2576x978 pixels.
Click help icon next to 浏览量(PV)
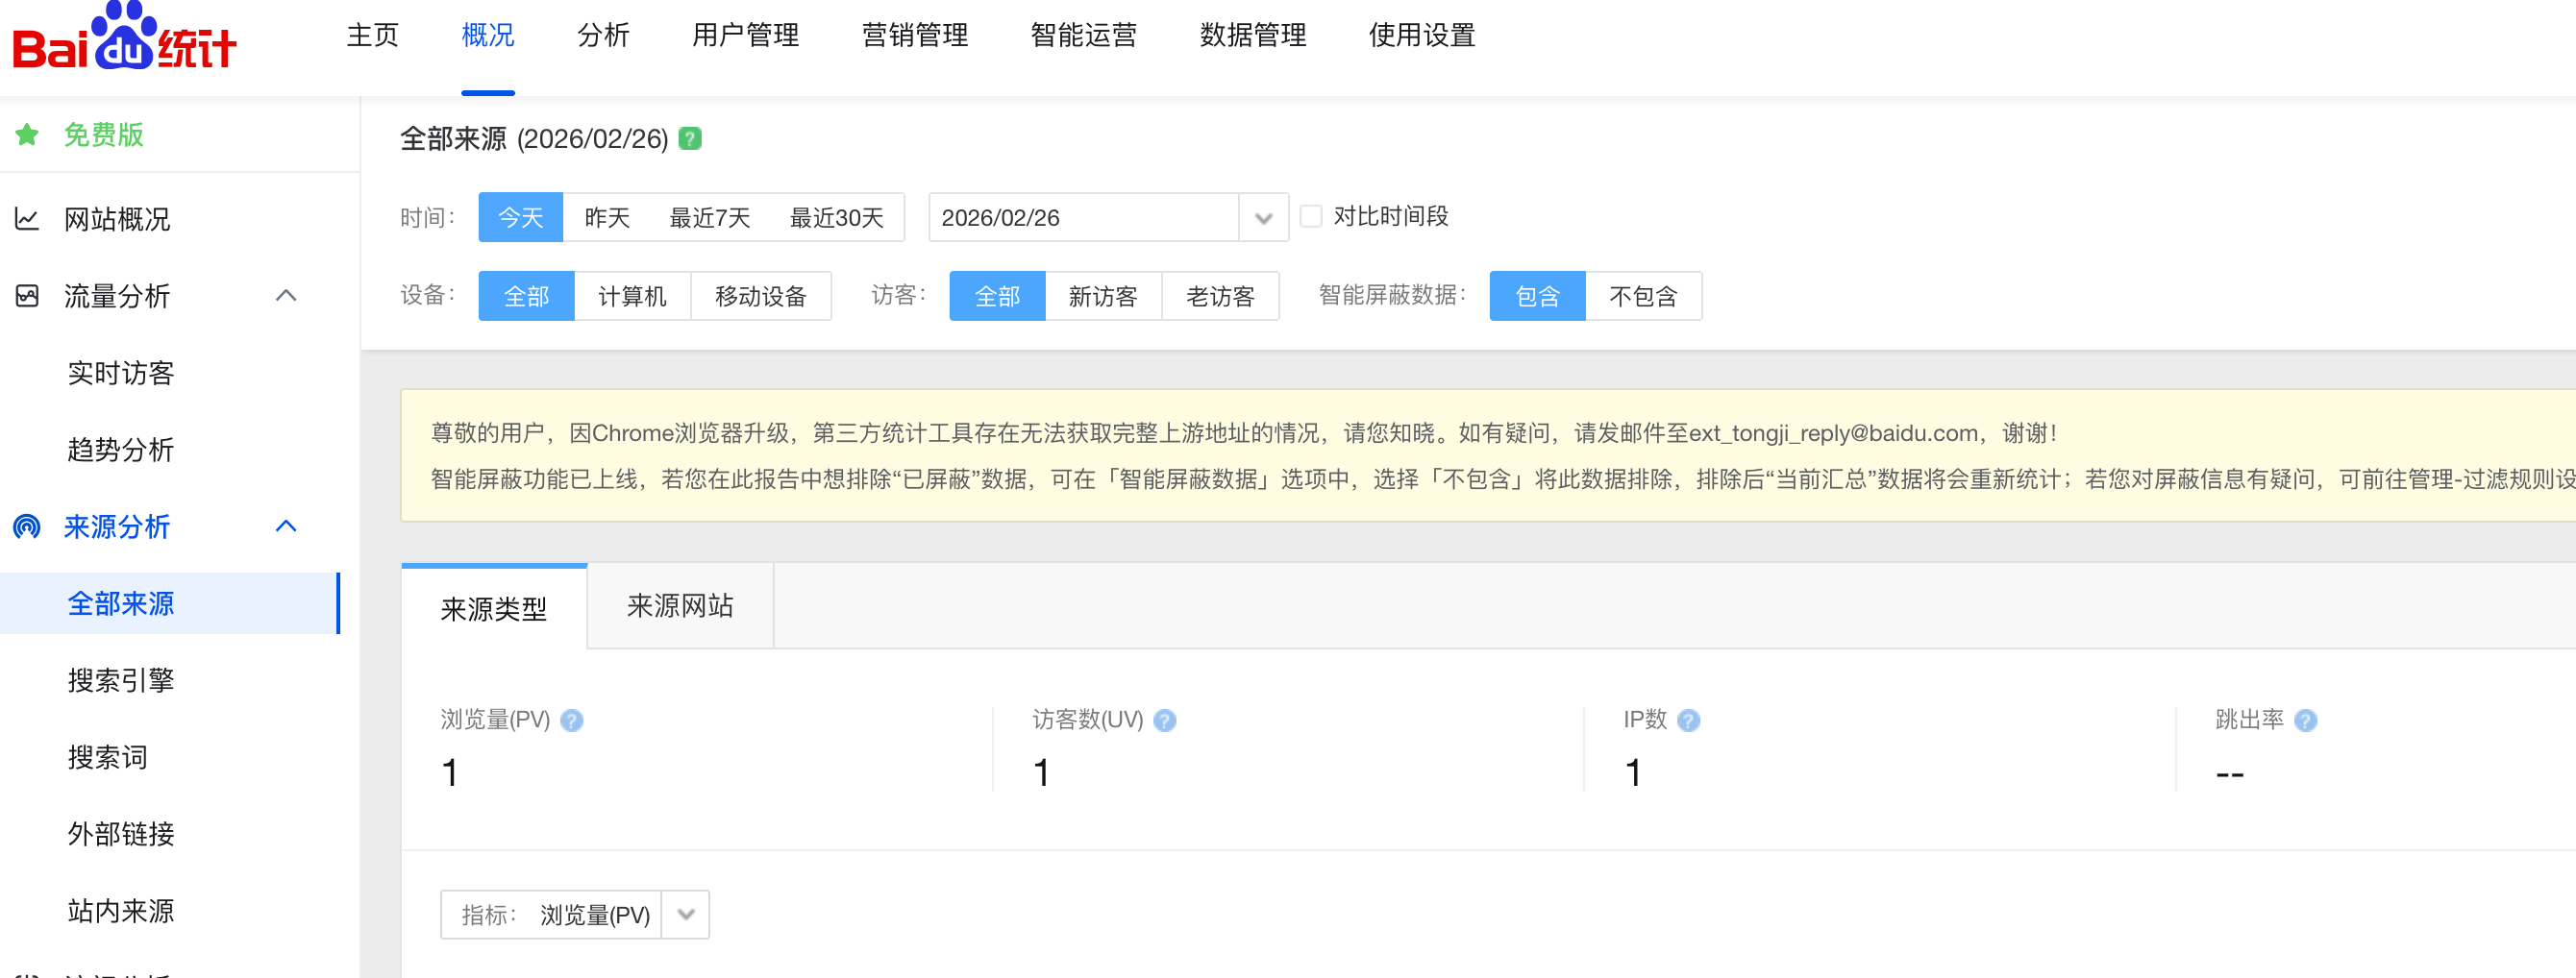(572, 720)
